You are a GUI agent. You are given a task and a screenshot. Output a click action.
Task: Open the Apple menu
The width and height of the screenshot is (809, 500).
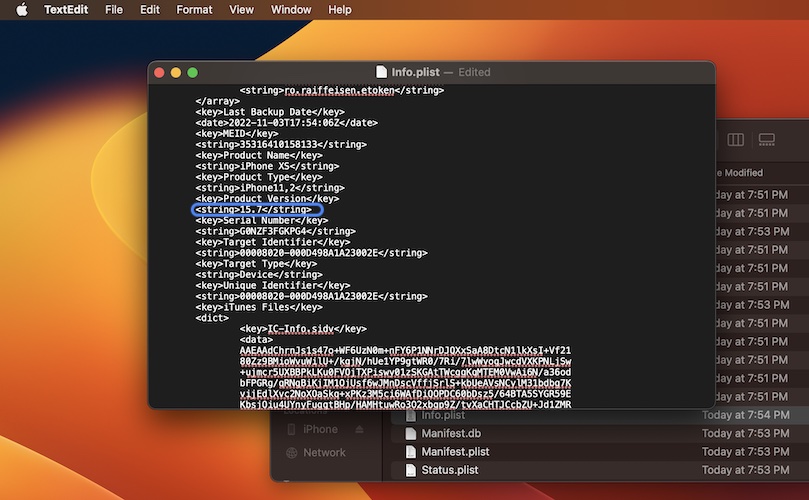pos(22,9)
